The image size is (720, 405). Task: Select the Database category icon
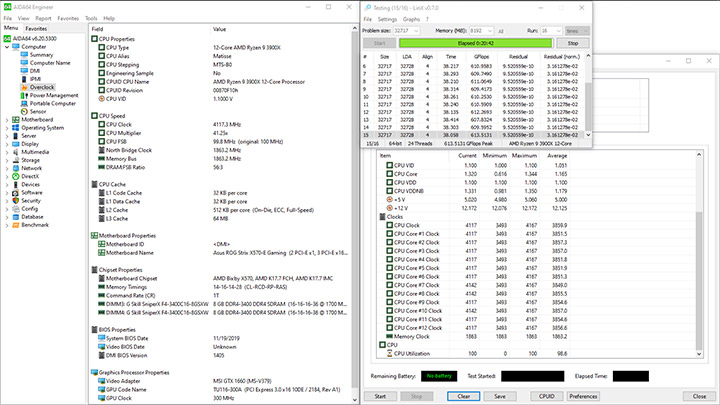point(16,217)
